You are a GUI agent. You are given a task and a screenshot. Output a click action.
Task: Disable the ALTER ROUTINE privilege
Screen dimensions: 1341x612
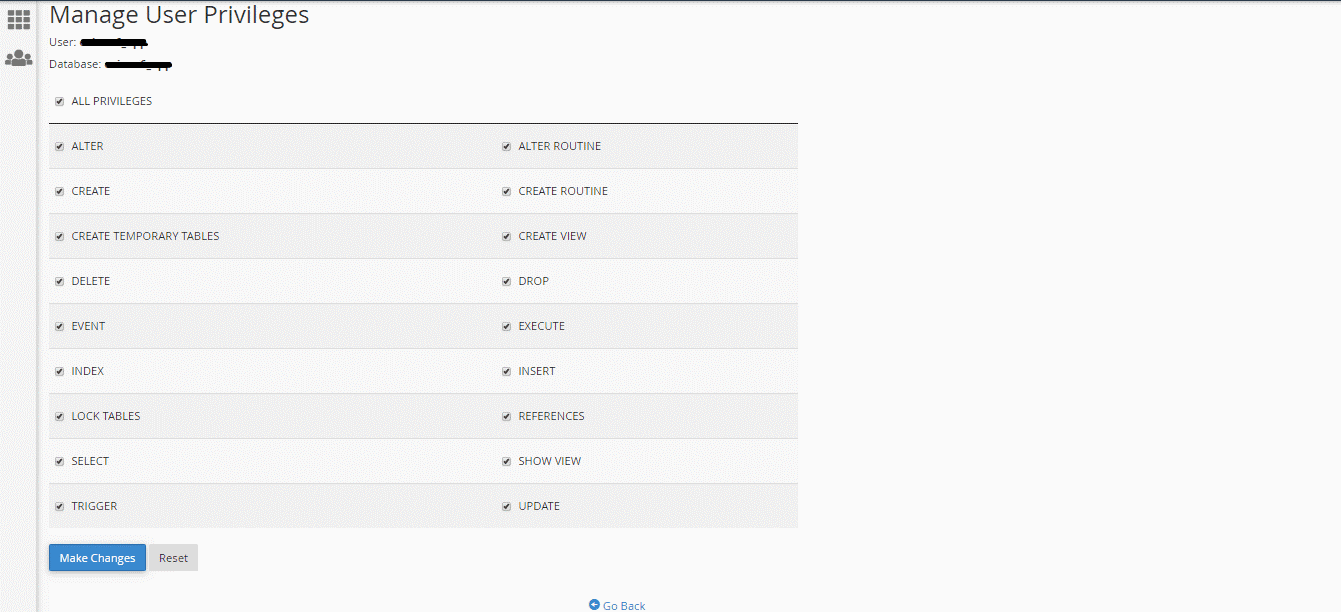tap(506, 145)
